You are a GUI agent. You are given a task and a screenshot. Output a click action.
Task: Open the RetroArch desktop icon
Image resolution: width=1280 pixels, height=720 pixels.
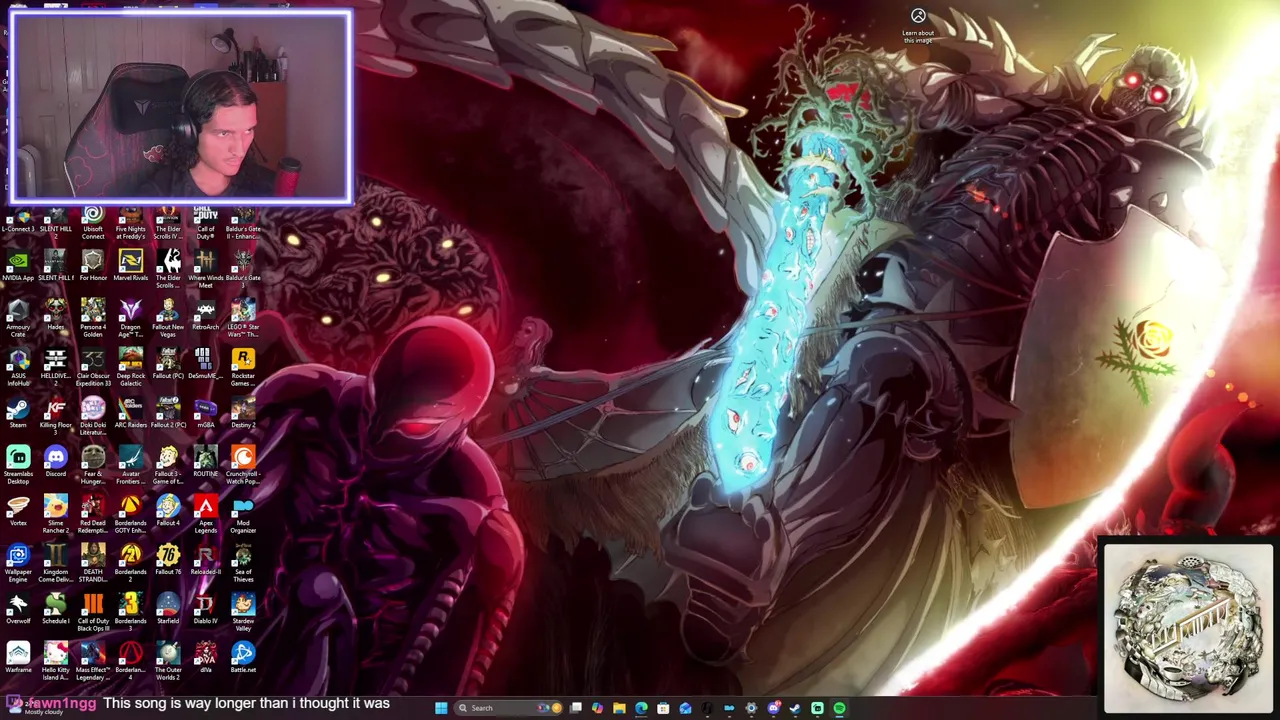[x=205, y=315]
